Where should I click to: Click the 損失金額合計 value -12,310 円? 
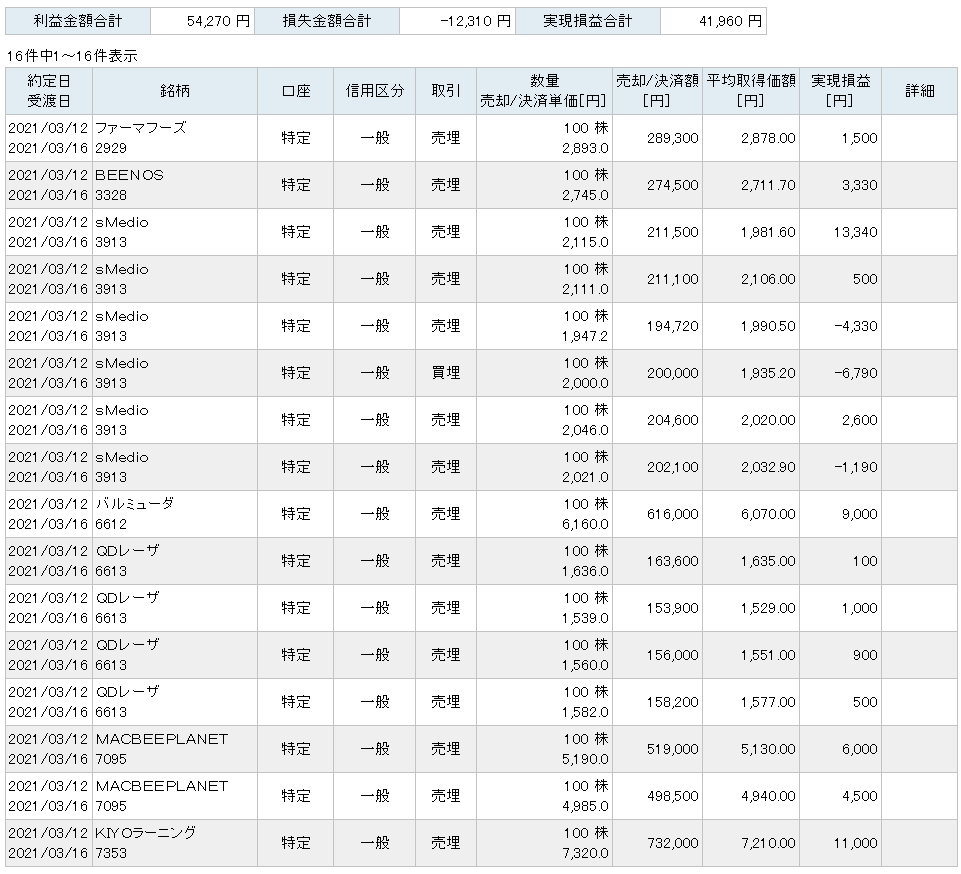(x=476, y=21)
